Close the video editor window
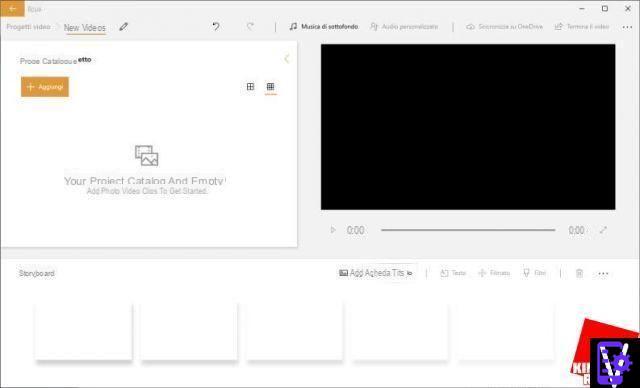Image resolution: width=640 pixels, height=388 pixels. tap(628, 9)
